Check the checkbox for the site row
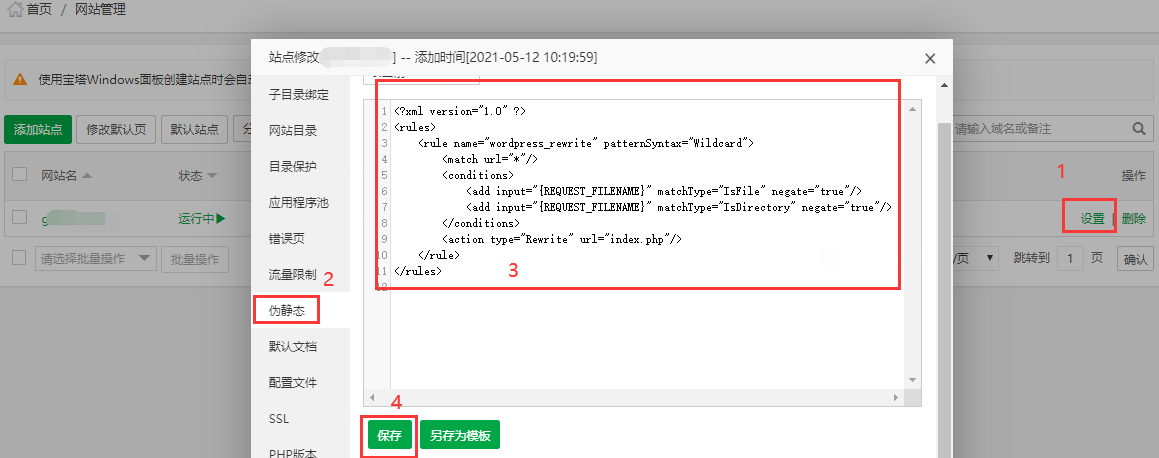The image size is (1159, 458). point(20,218)
